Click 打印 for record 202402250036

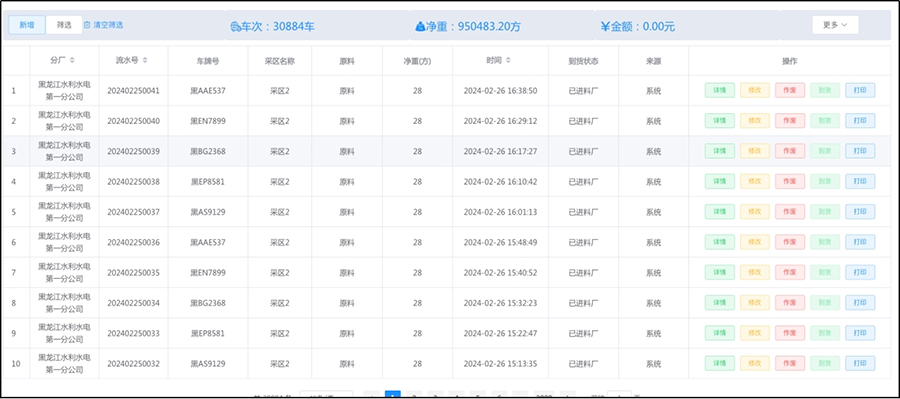click(860, 242)
